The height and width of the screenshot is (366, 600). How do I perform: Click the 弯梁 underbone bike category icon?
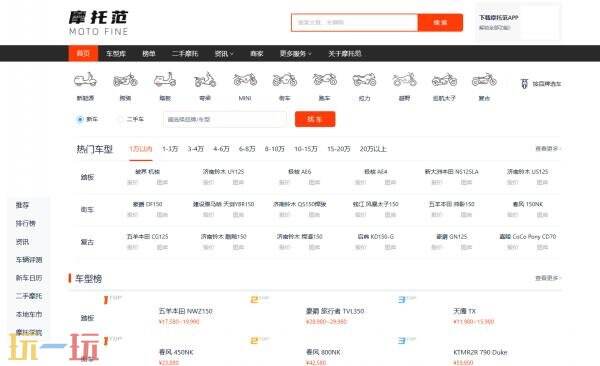tap(205, 80)
